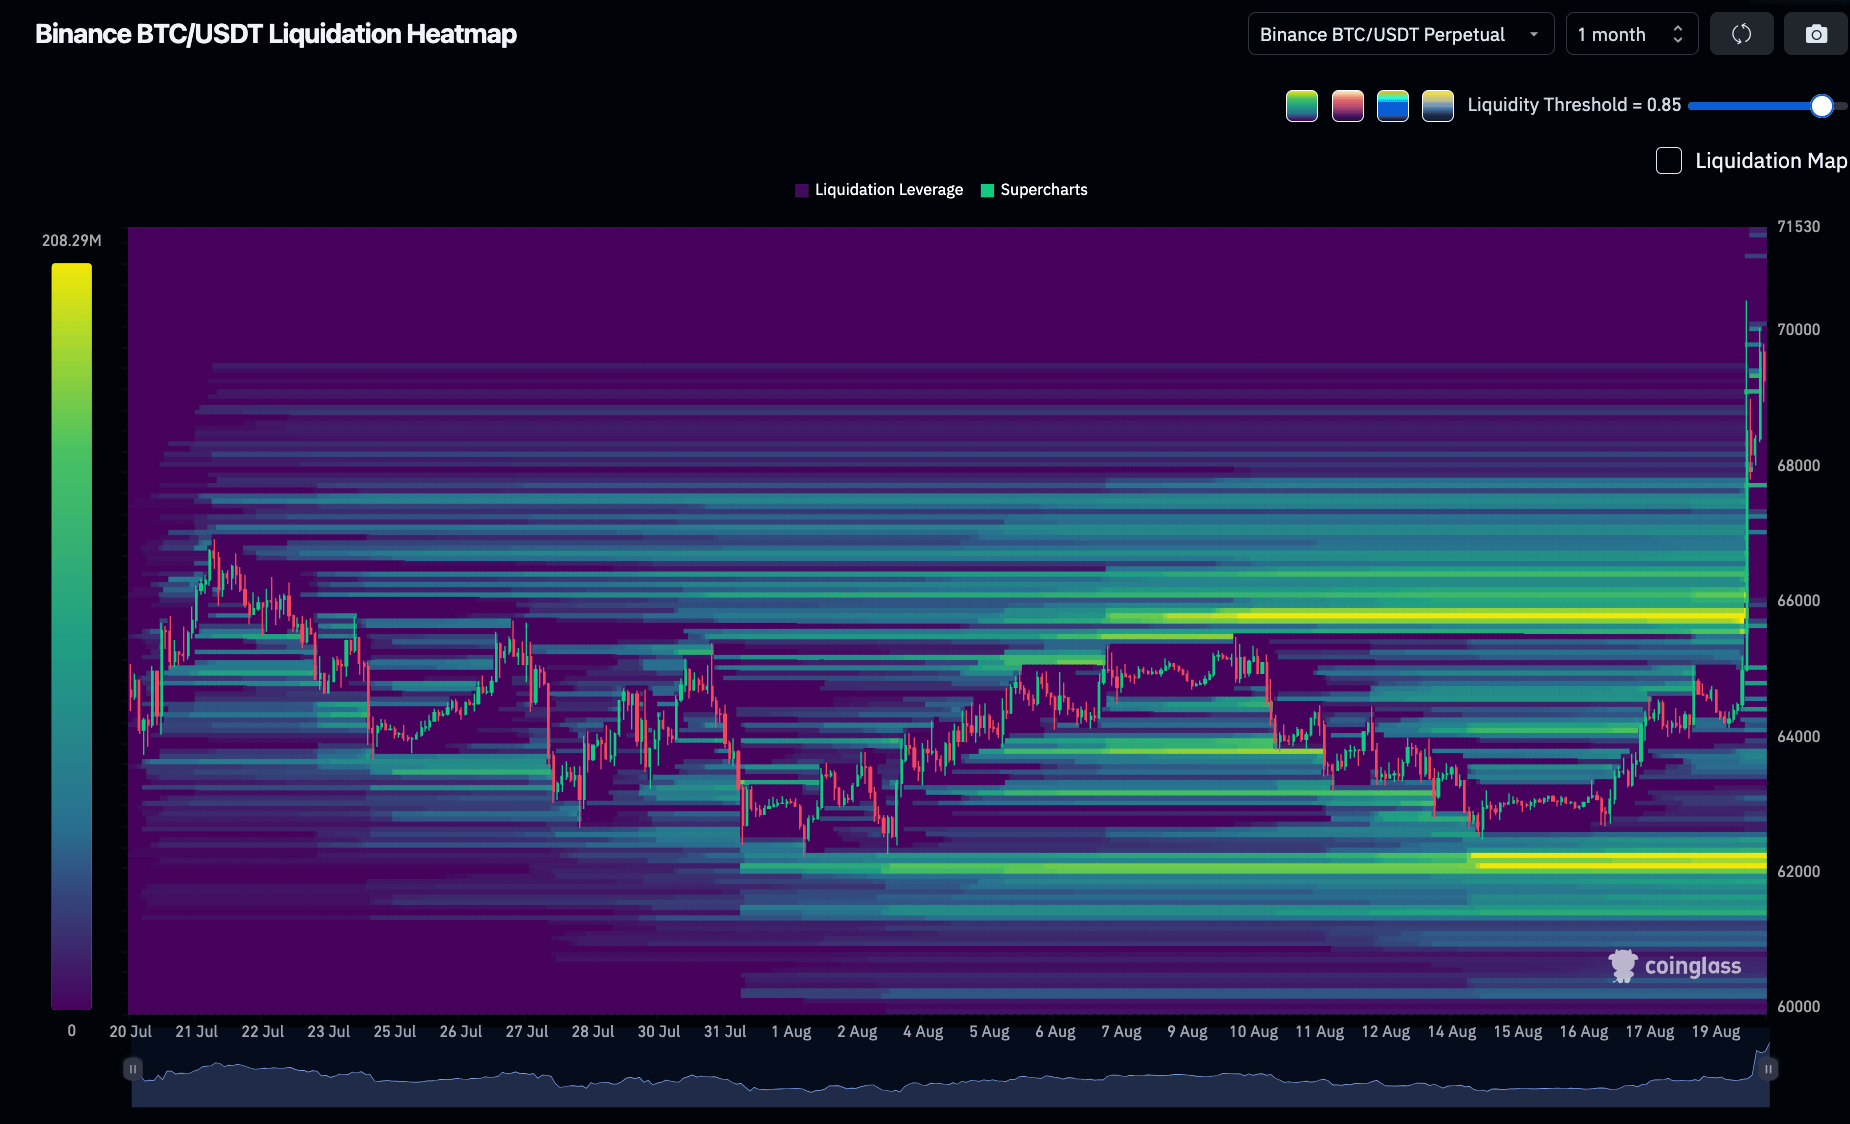Click the 5 Aug date axis label
Image resolution: width=1850 pixels, height=1124 pixels.
989,1032
